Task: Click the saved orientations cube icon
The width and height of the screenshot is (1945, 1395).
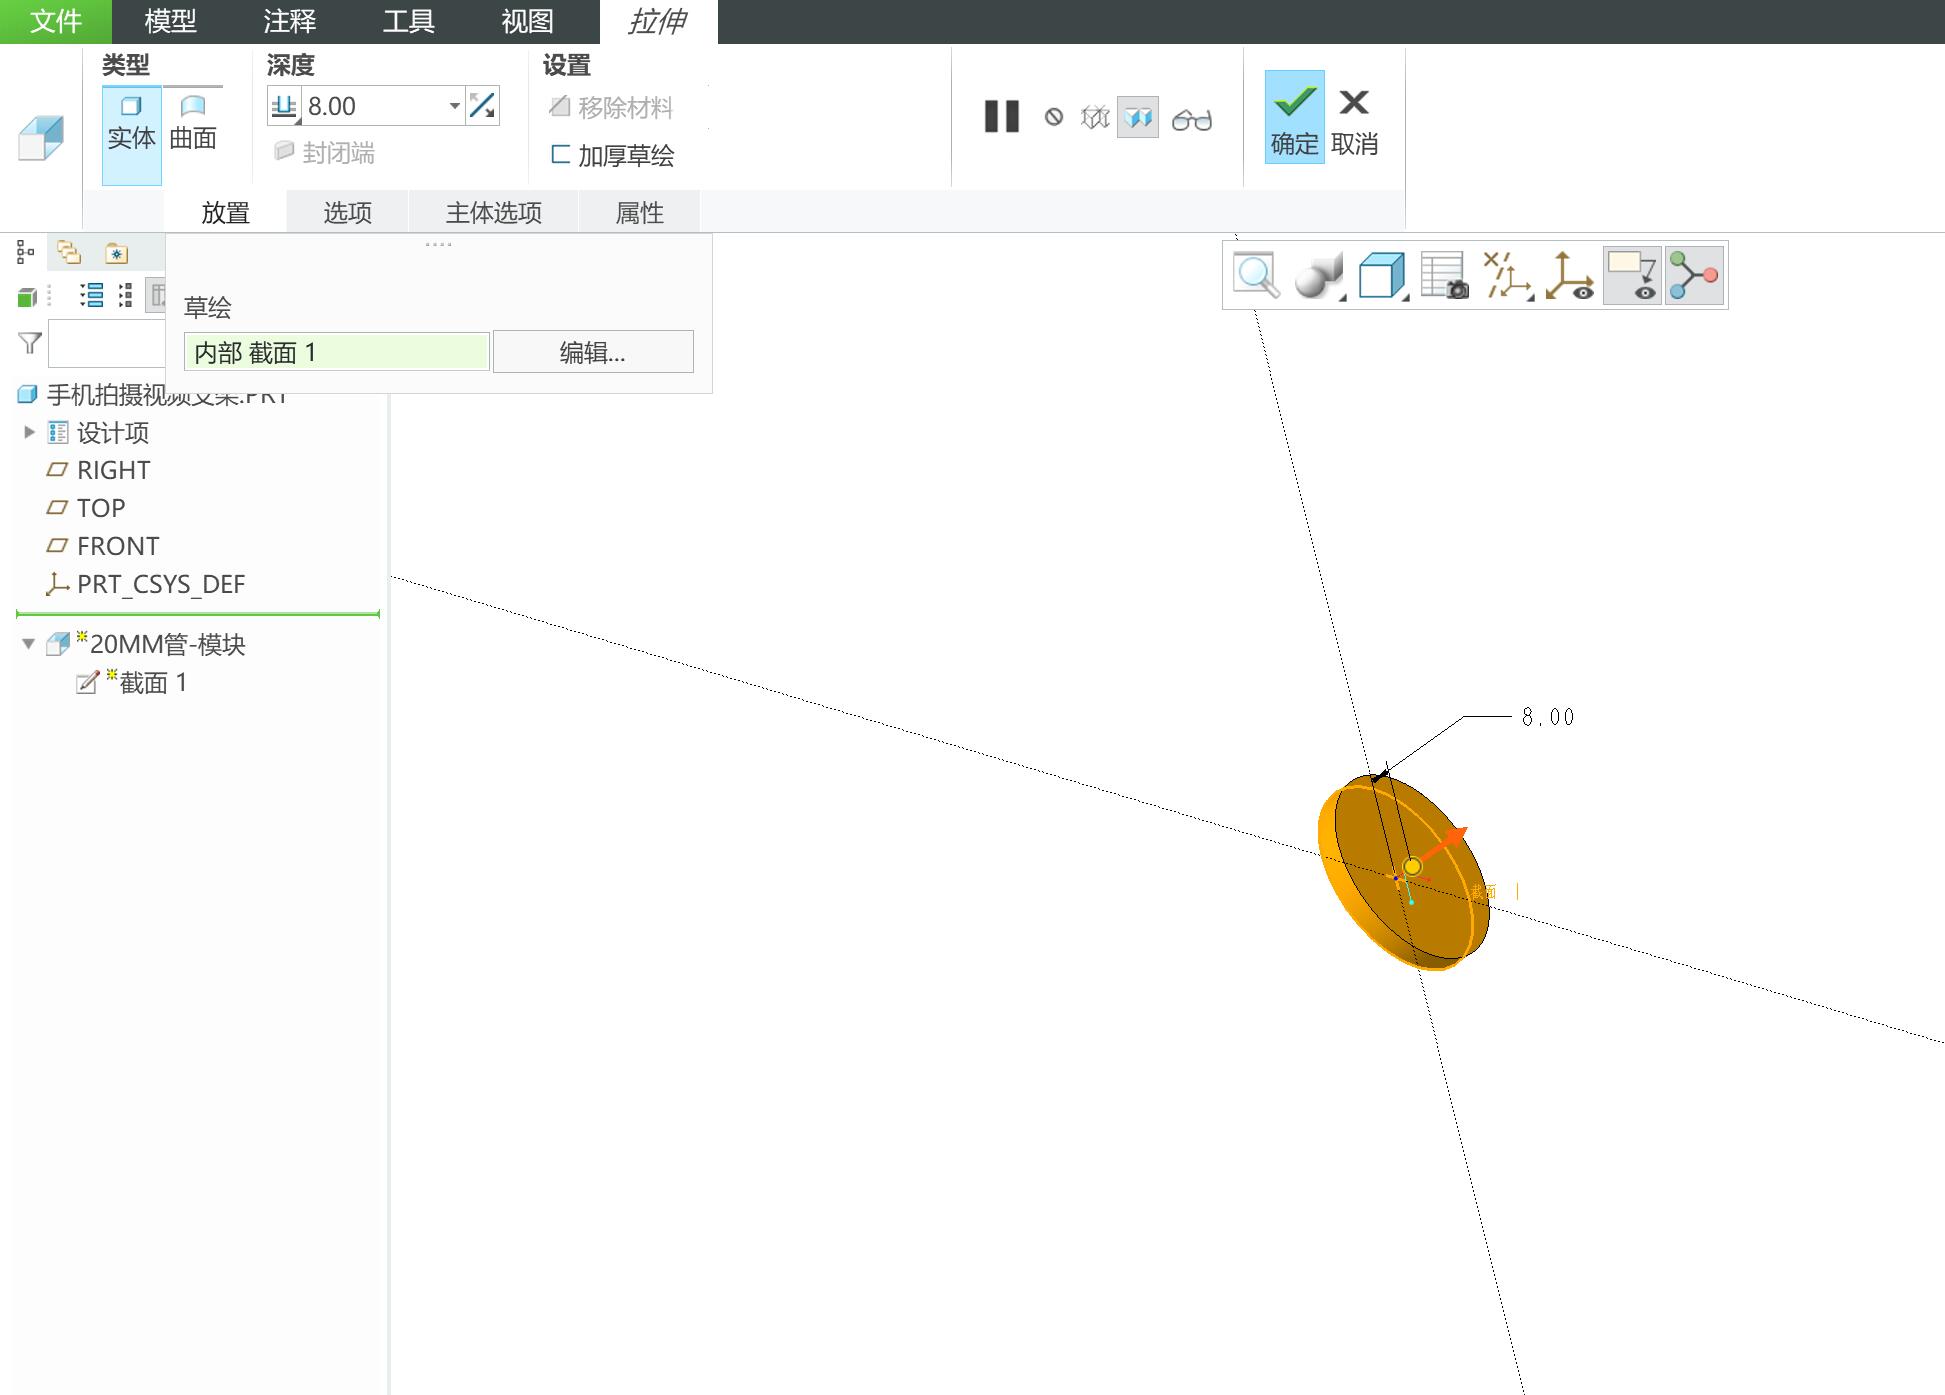Action: click(1382, 275)
